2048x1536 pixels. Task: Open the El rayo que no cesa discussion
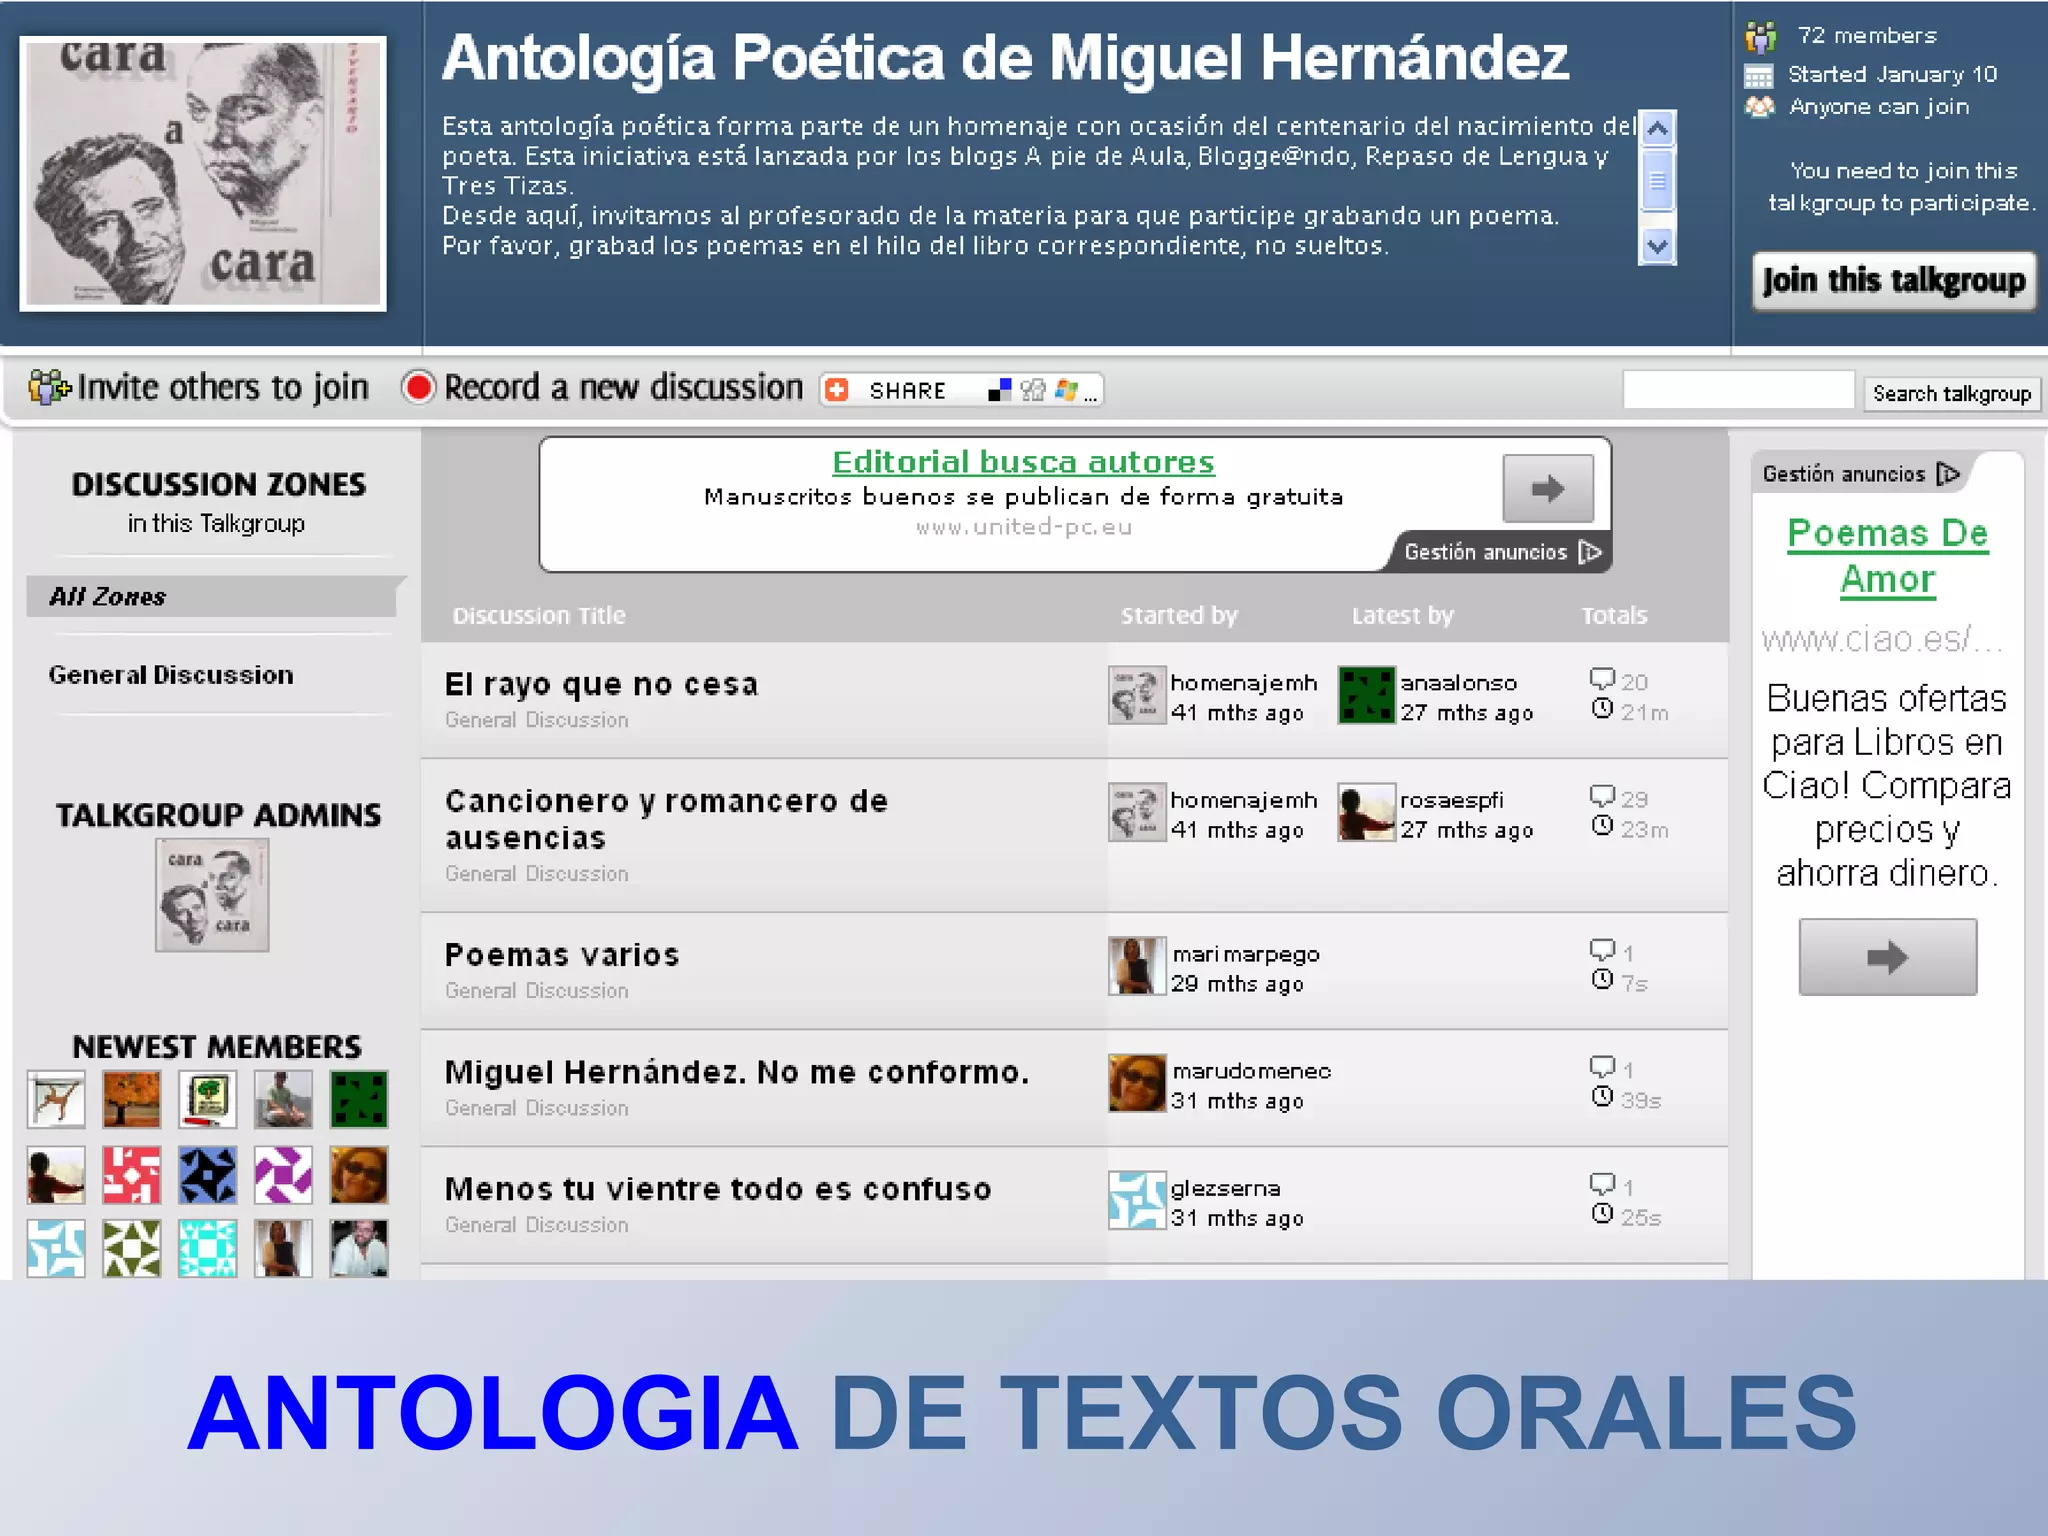click(x=601, y=684)
